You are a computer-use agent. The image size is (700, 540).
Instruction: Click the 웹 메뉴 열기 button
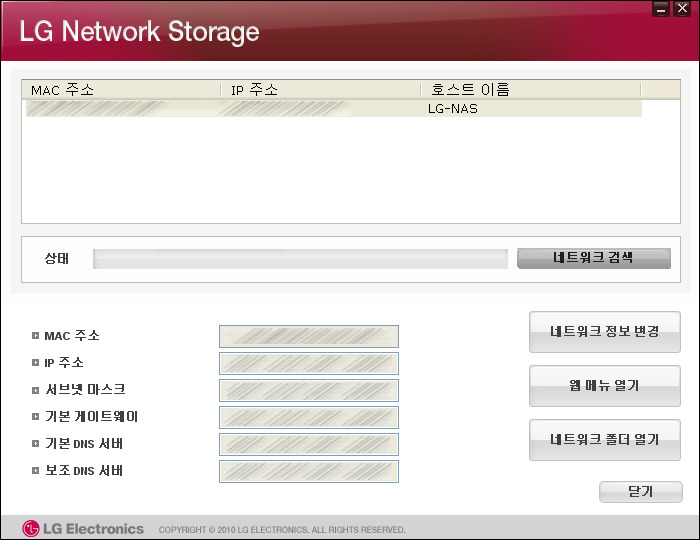(x=605, y=386)
